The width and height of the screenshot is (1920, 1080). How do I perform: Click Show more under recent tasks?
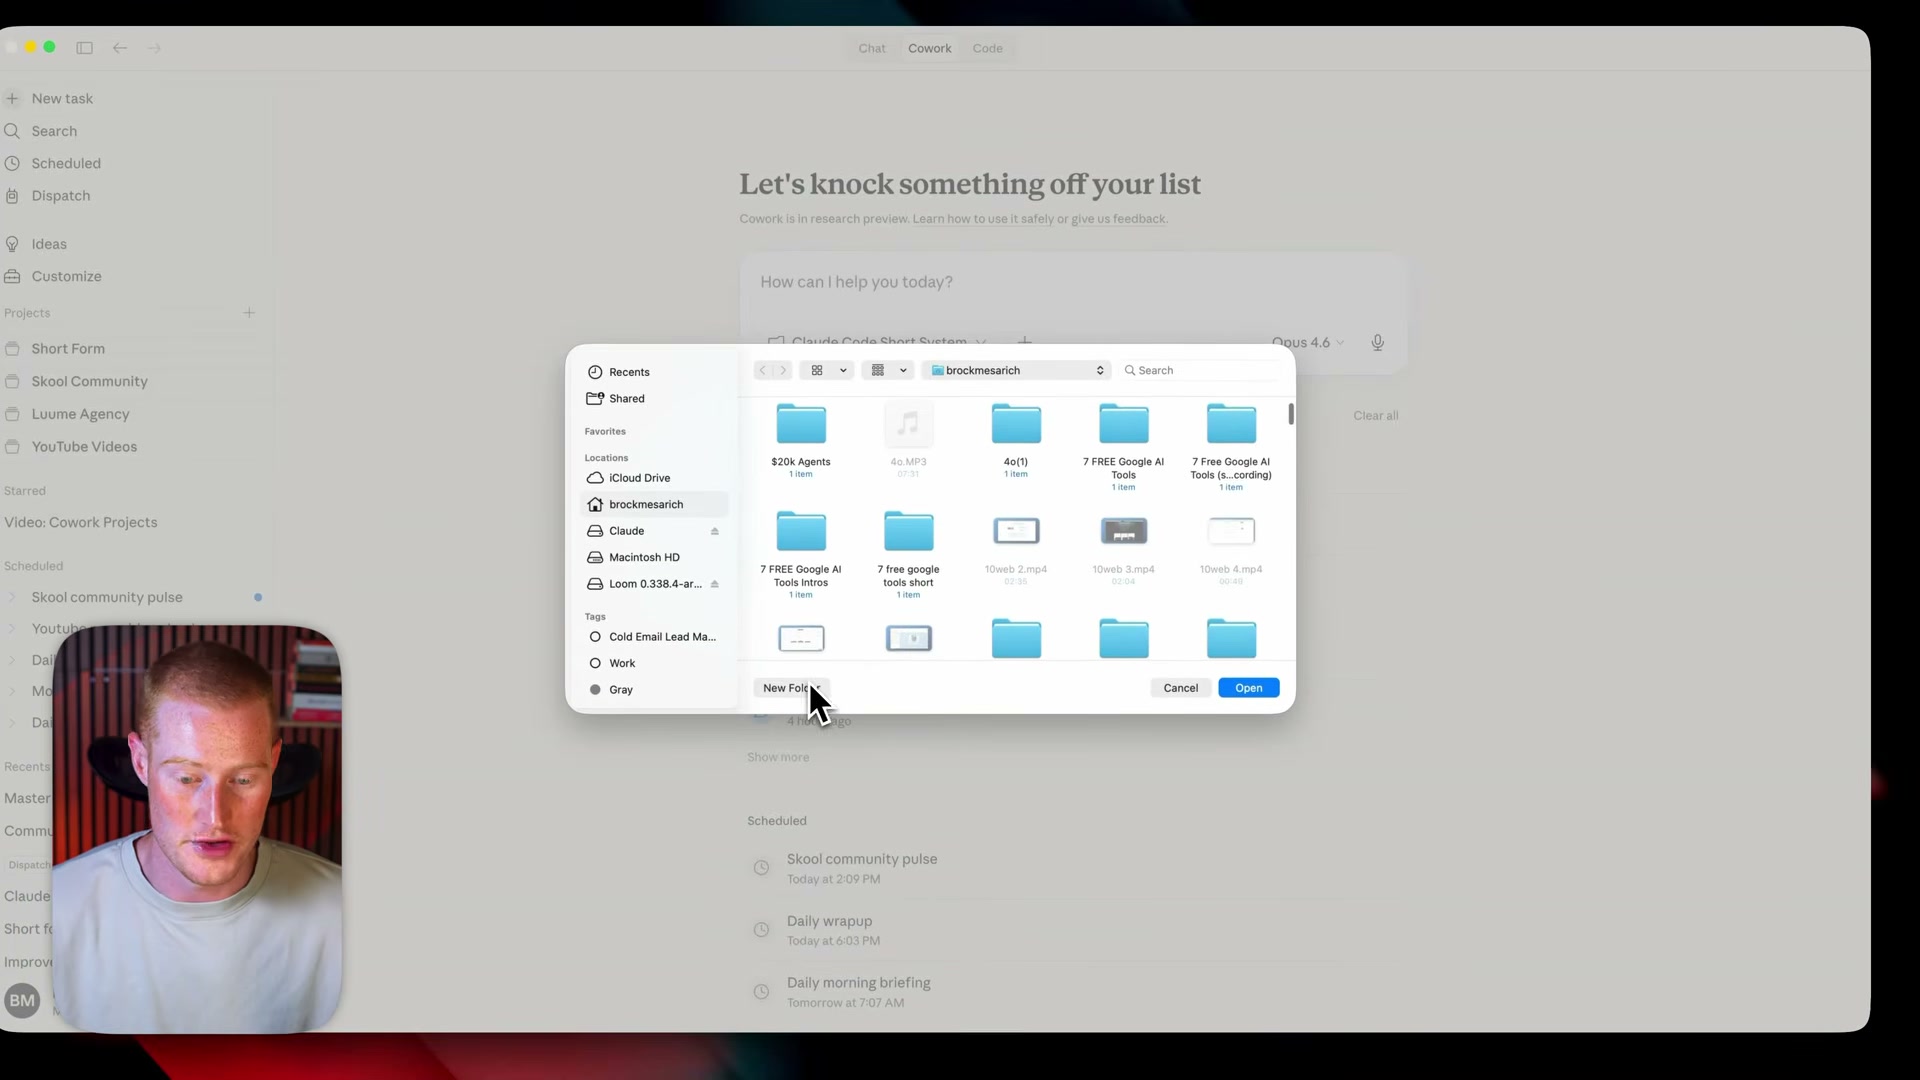point(778,757)
